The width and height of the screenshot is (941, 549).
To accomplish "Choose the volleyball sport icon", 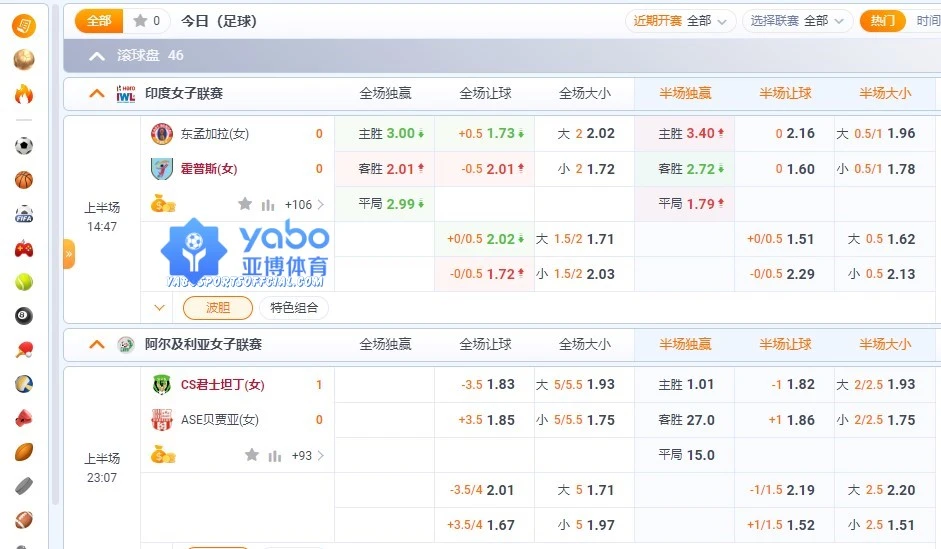I will 24,384.
